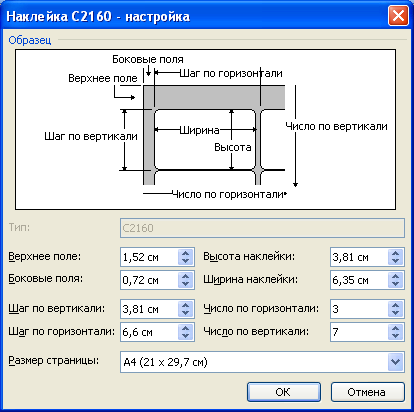Click the disabled Тип field showing C2160
414x412 pixels.
(262, 228)
